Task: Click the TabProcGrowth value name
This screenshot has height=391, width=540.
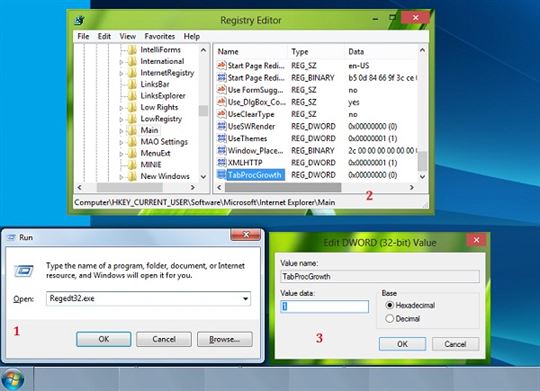Action: pyautogui.click(x=255, y=175)
